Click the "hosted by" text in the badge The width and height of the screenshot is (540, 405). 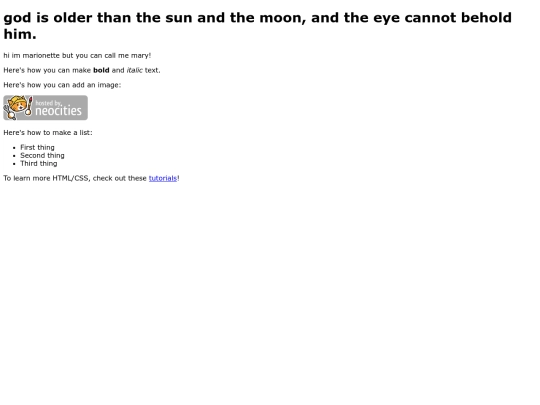click(49, 103)
